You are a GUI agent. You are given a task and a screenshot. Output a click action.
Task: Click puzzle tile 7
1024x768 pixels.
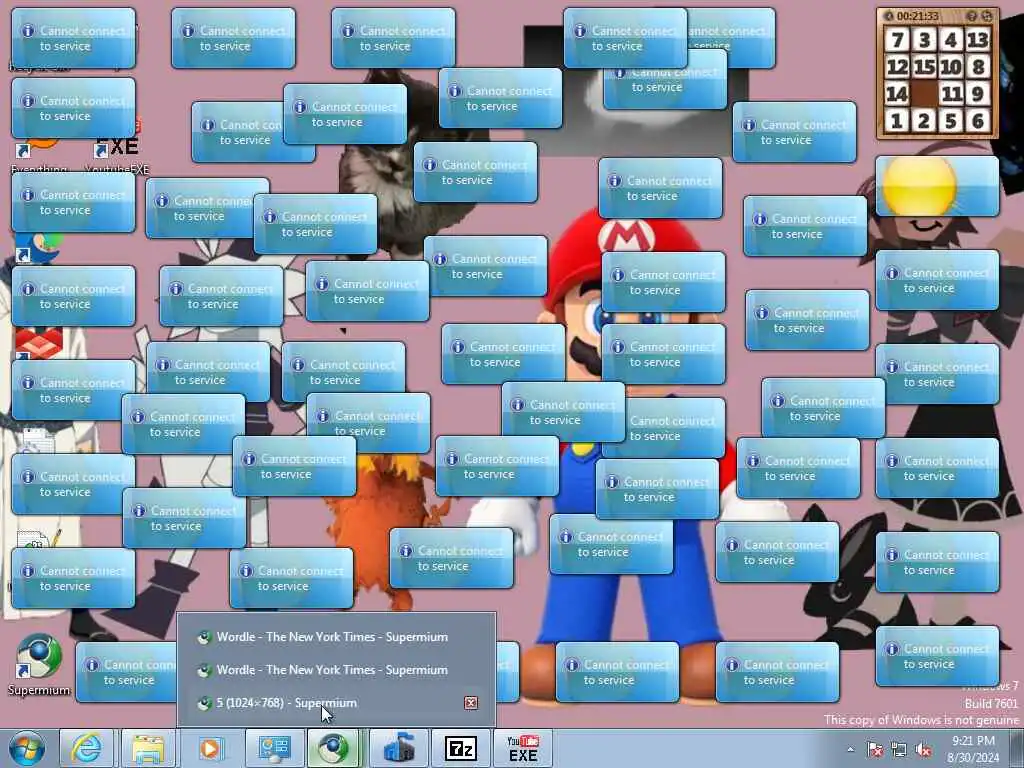coord(897,40)
